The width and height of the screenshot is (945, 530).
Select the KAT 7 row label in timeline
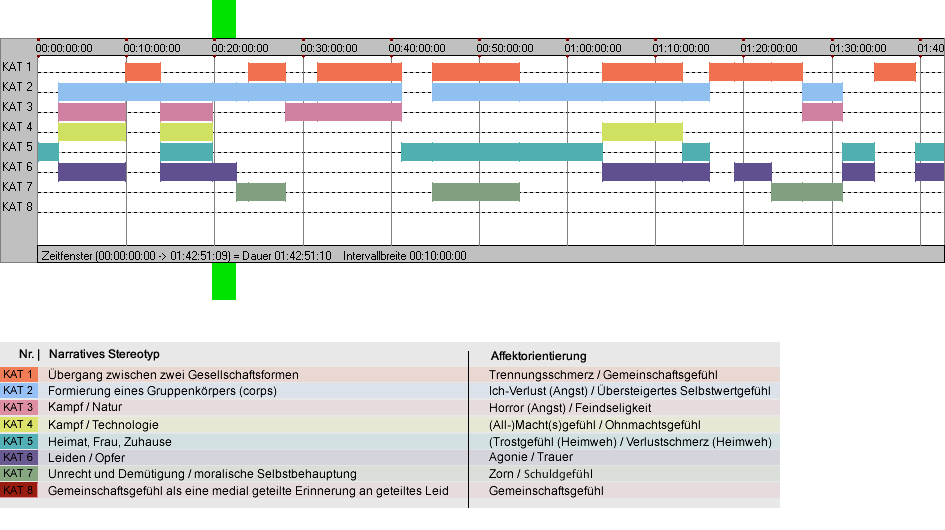coord(17,186)
